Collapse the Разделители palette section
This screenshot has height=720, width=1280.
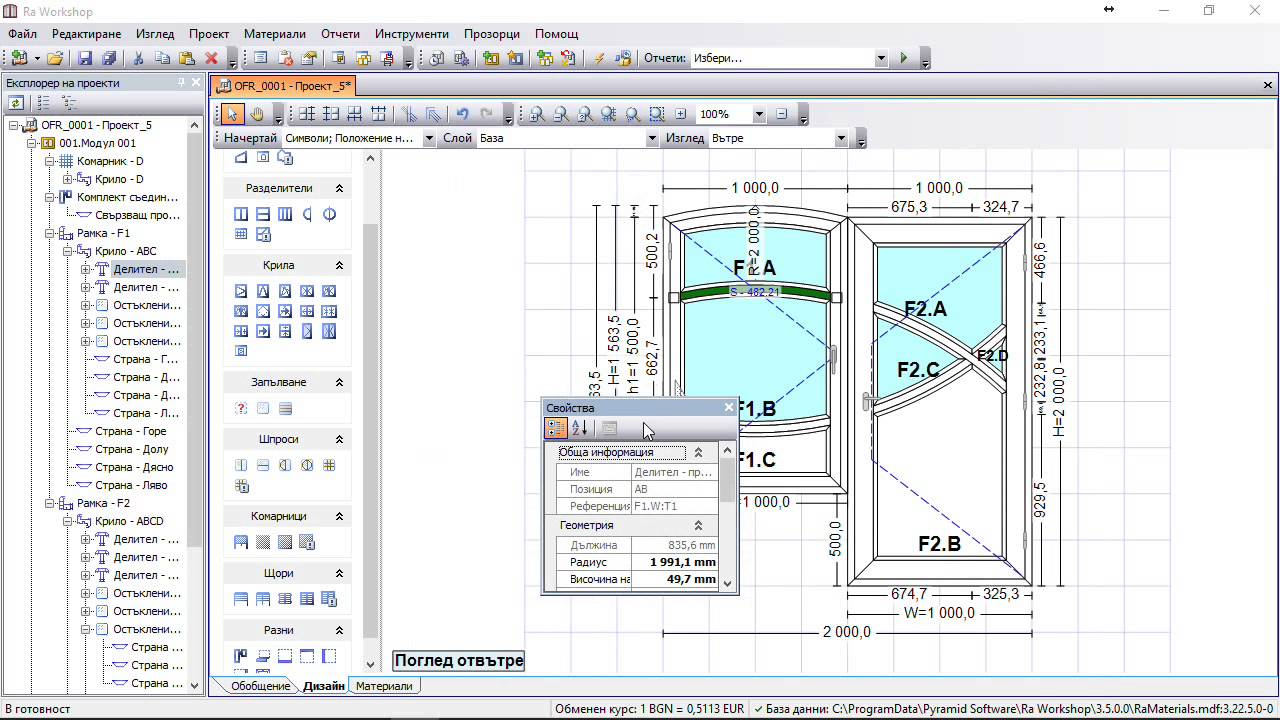coord(339,188)
